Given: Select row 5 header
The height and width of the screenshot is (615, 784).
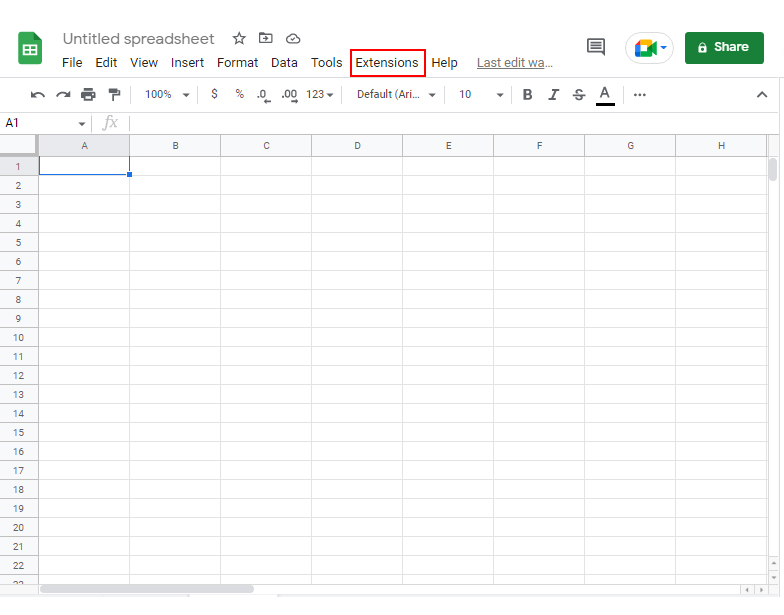Looking at the screenshot, I should 18,242.
